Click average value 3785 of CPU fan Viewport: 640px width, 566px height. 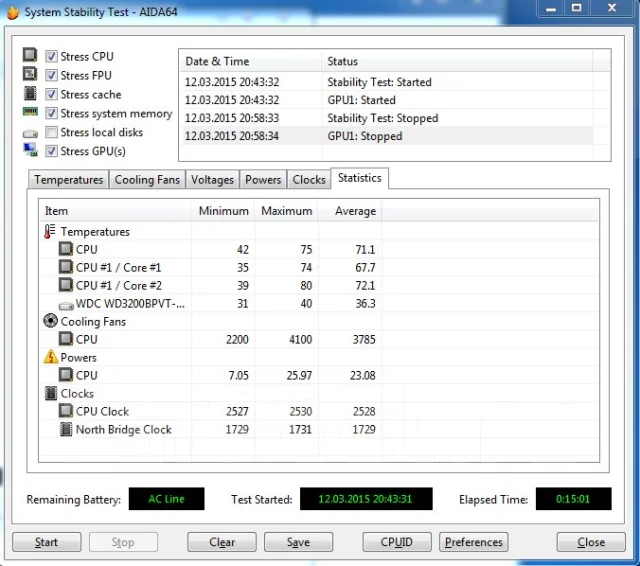pyautogui.click(x=364, y=339)
